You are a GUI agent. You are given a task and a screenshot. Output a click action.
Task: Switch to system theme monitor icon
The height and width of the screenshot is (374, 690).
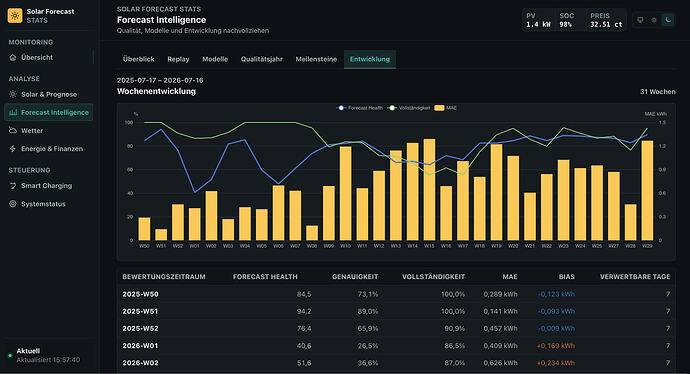(640, 20)
